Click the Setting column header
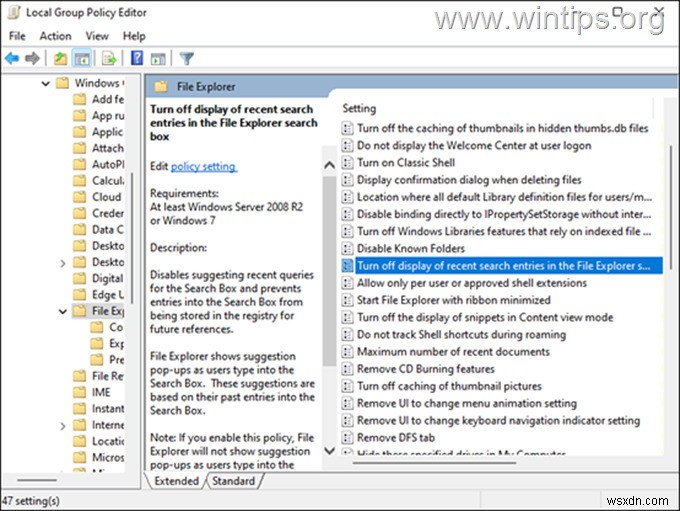 click(359, 108)
